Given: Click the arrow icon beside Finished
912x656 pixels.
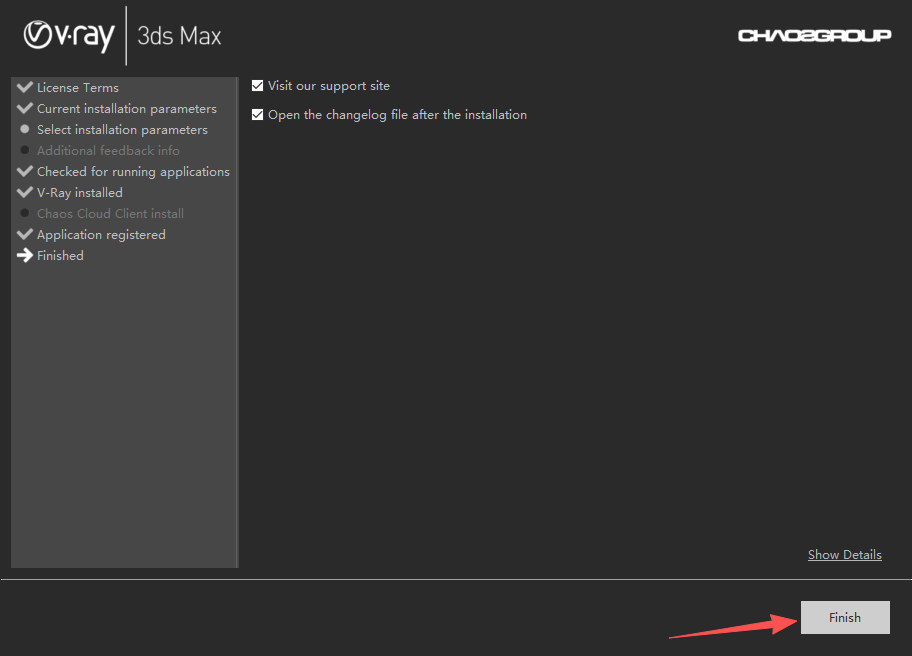Looking at the screenshot, I should [25, 255].
